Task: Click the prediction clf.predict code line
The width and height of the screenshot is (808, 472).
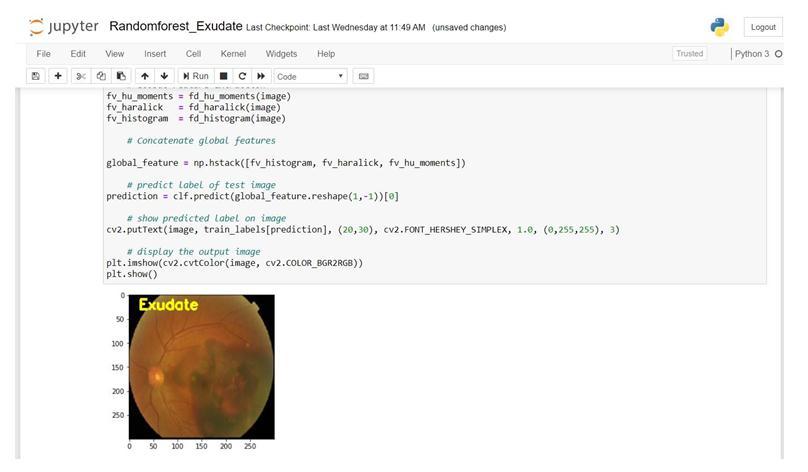Action: (x=252, y=196)
